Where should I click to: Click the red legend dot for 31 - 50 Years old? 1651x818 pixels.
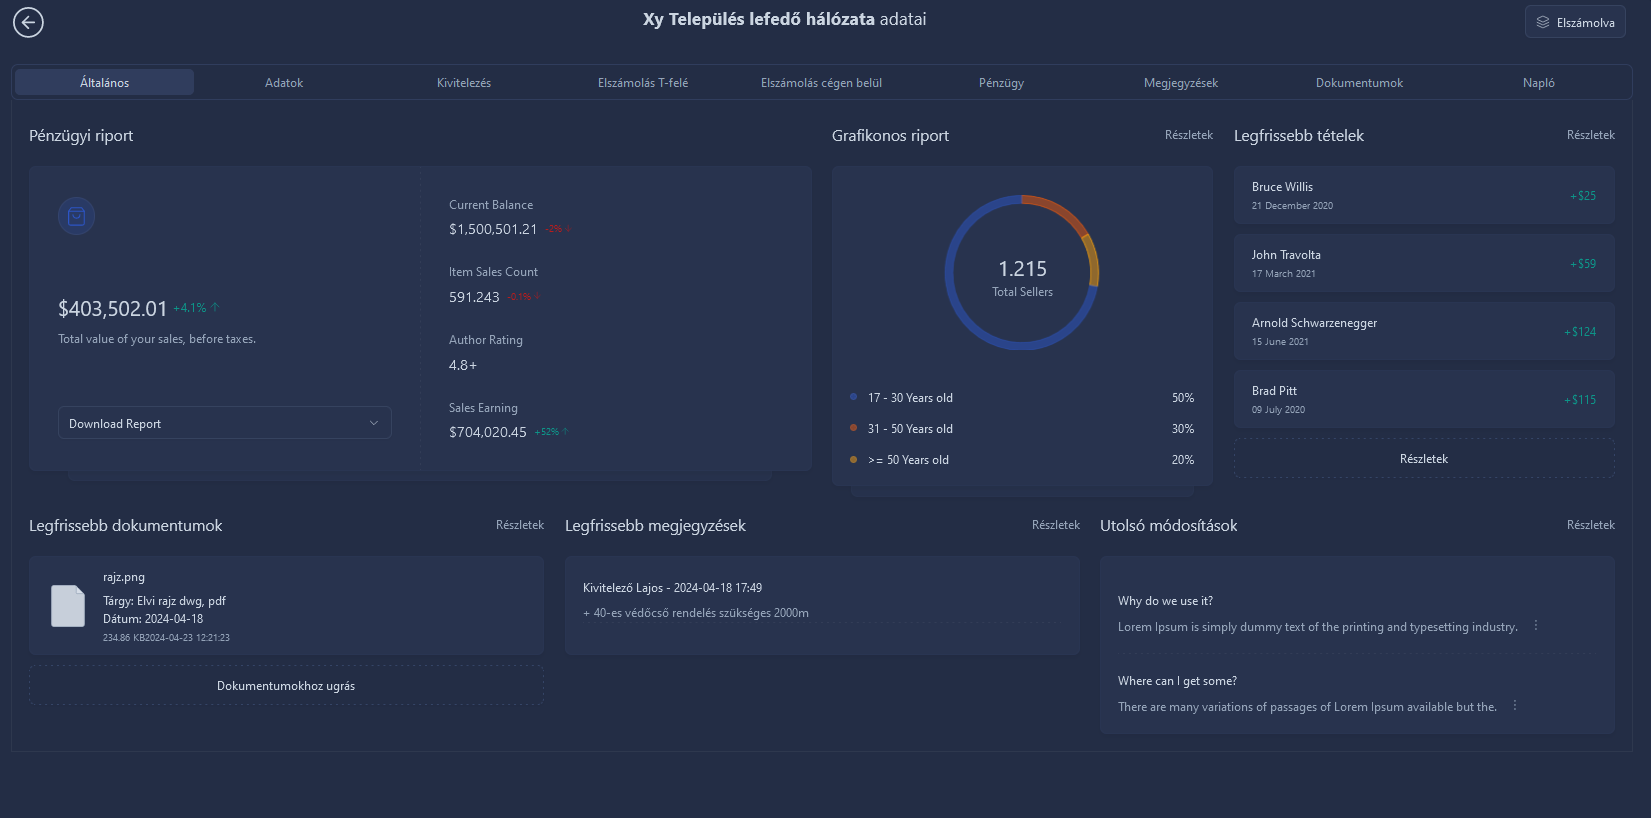pyautogui.click(x=853, y=428)
